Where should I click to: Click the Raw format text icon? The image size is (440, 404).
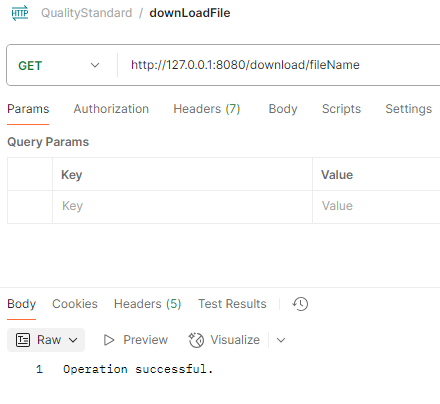(x=23, y=340)
